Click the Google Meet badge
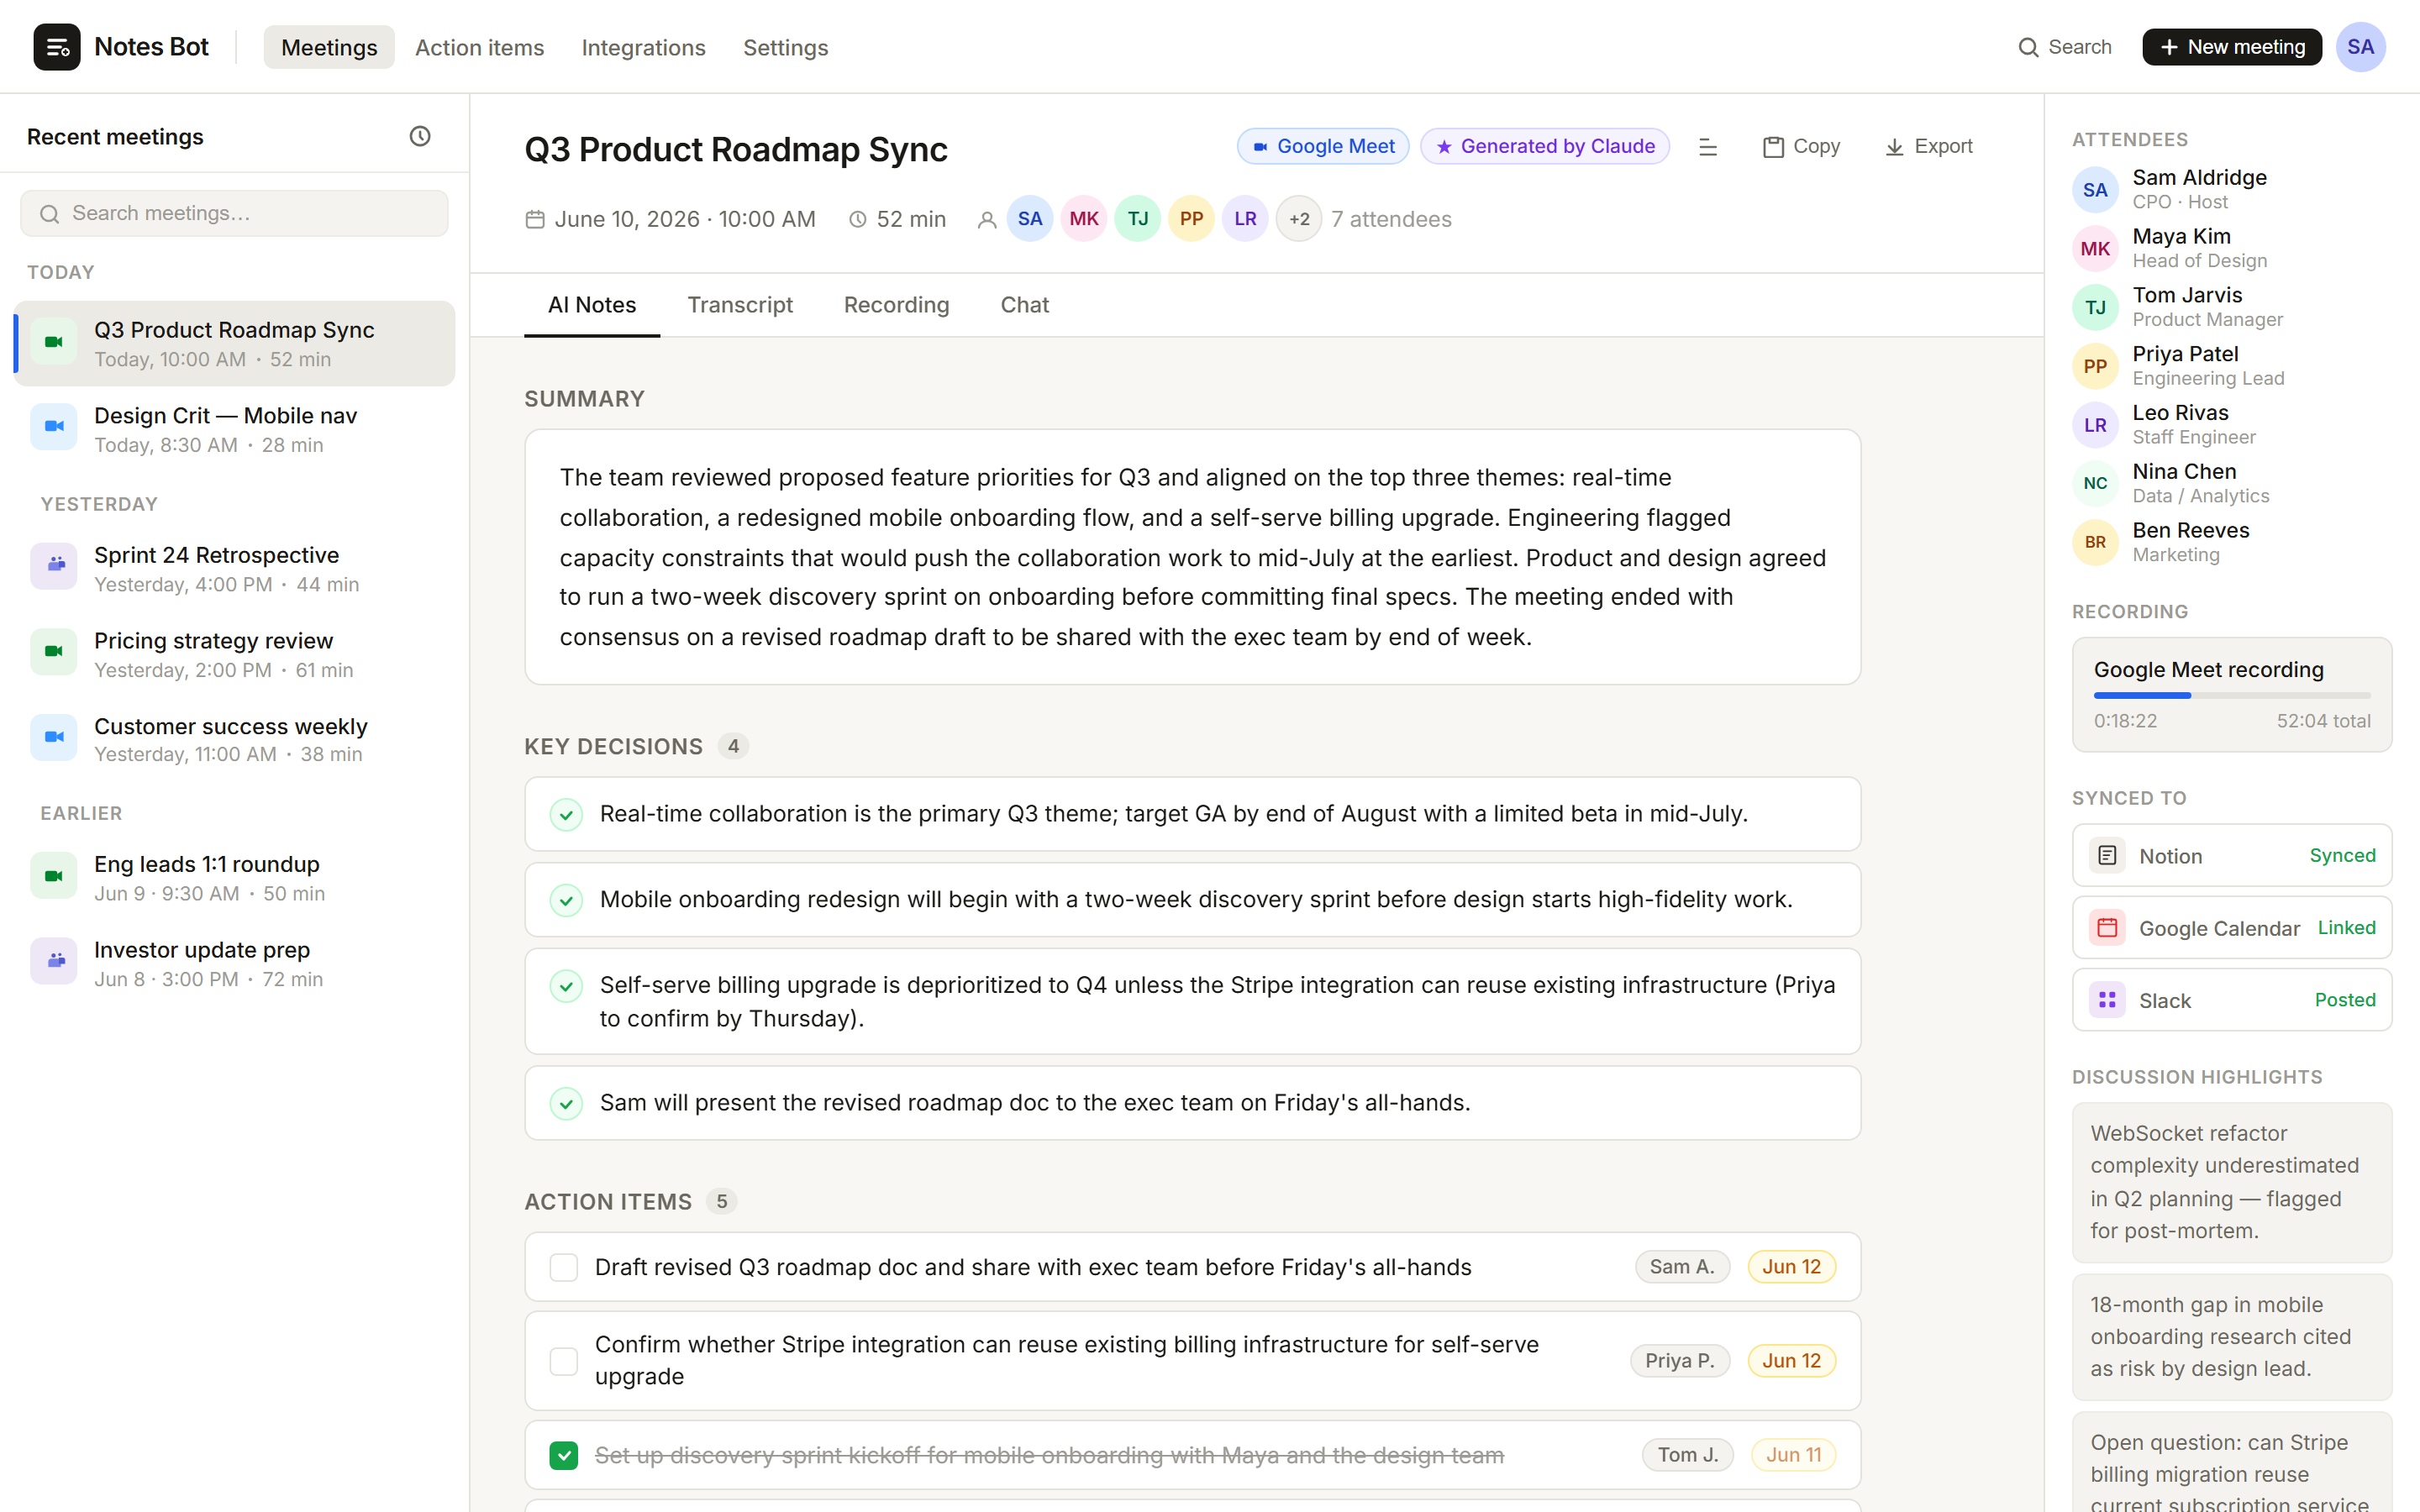2420x1512 pixels. point(1323,146)
